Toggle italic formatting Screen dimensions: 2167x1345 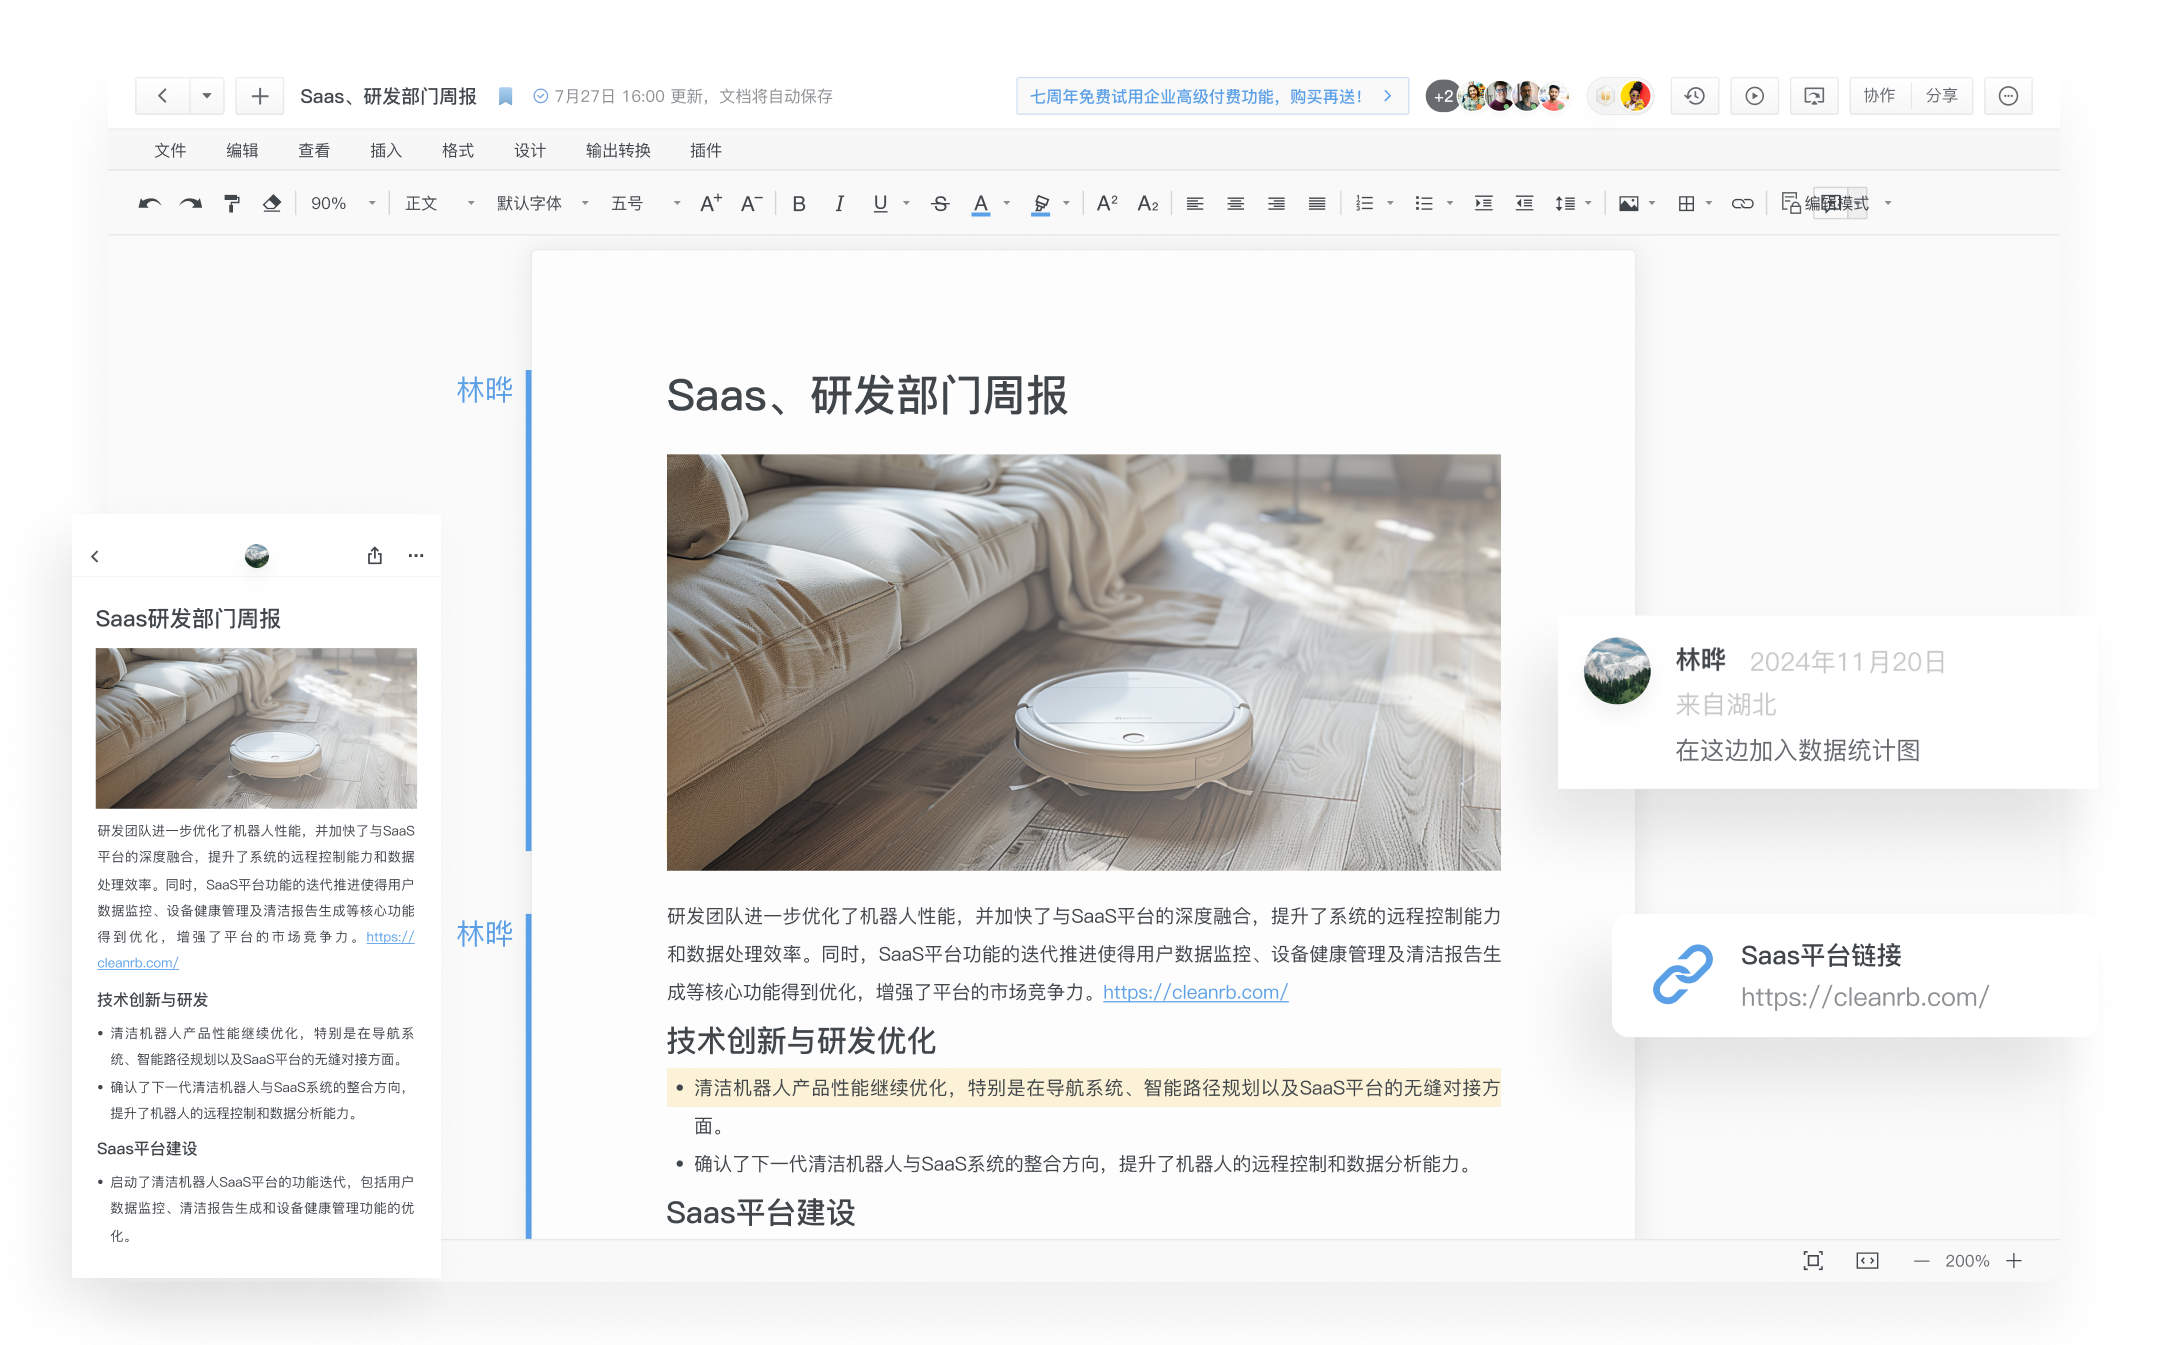coord(839,204)
